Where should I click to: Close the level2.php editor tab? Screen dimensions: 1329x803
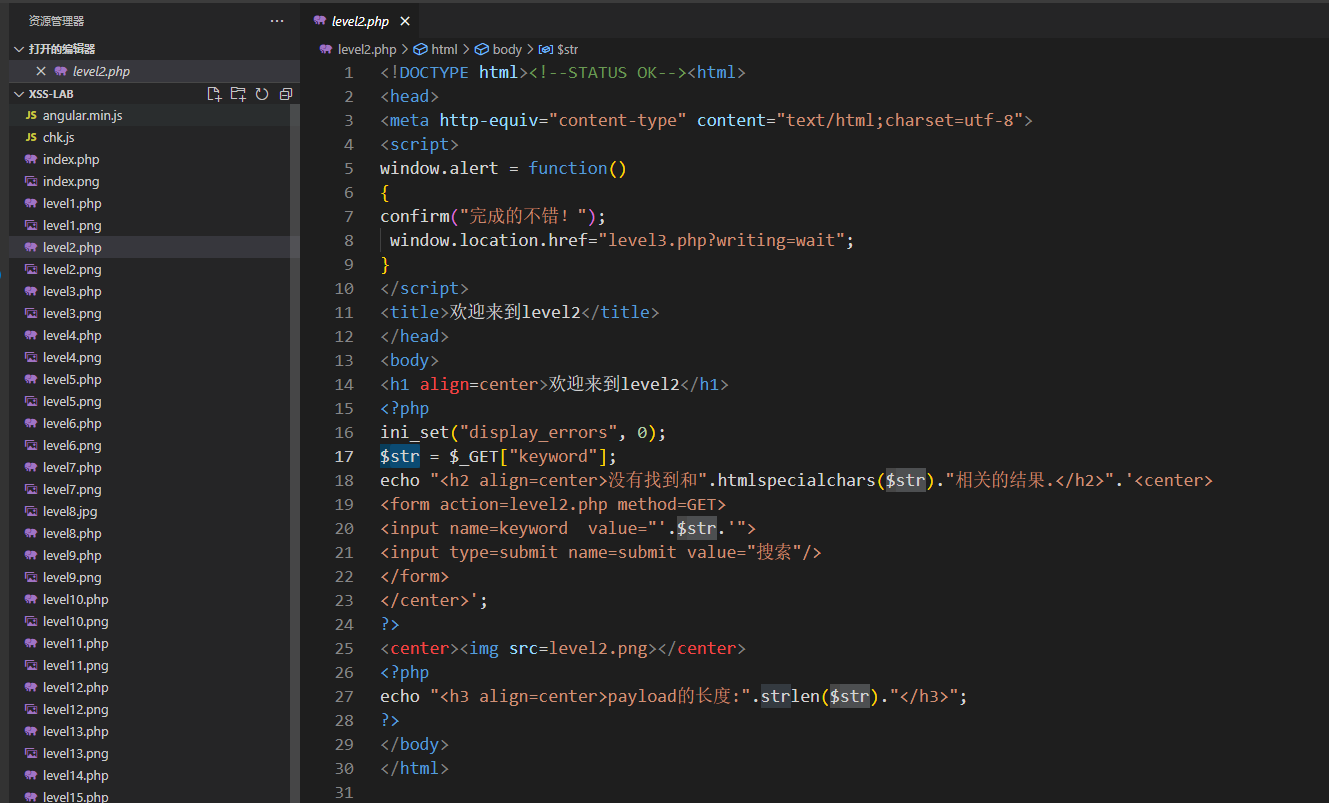(404, 21)
